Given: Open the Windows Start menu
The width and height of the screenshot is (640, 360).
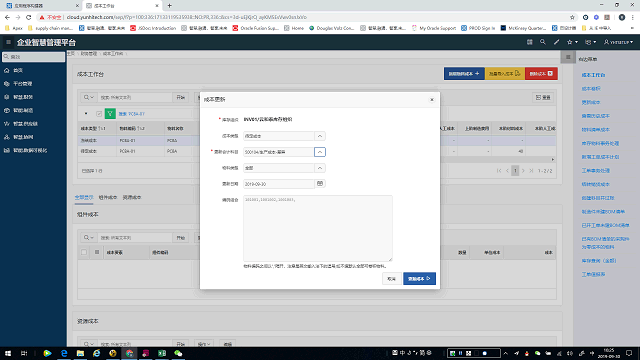Looking at the screenshot, I should [x=8, y=353].
